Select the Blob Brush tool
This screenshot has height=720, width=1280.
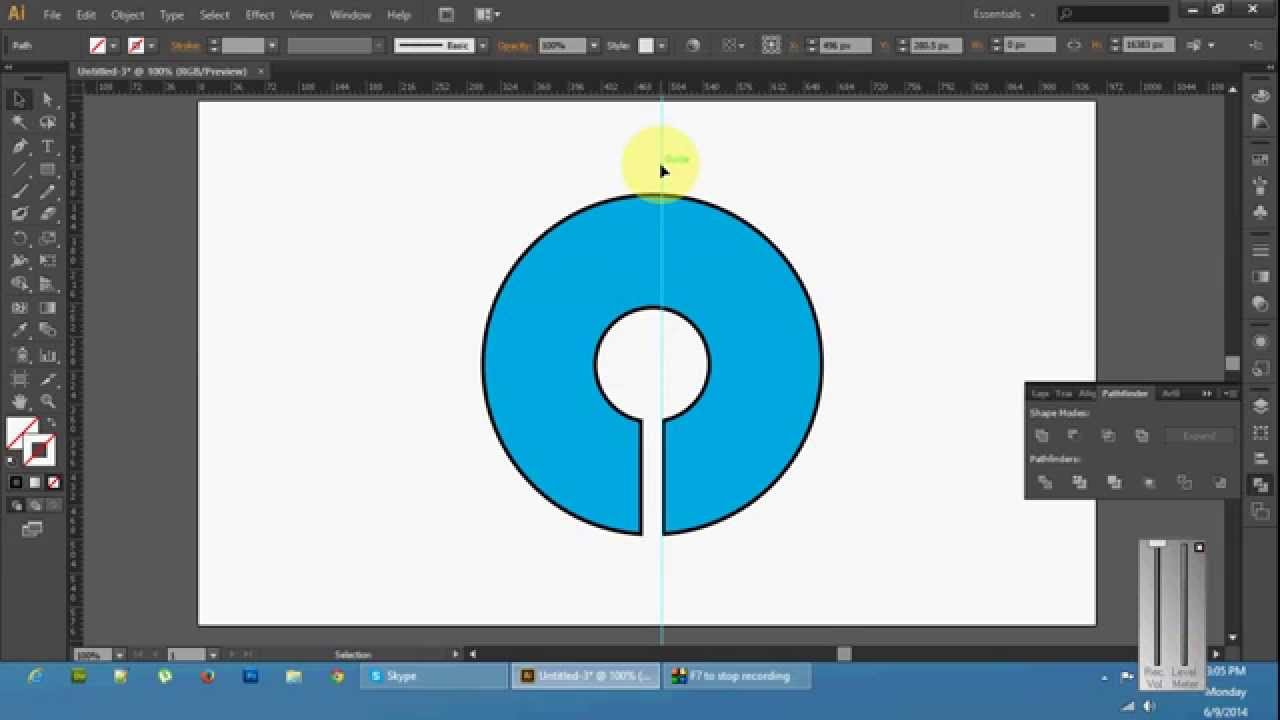point(19,214)
